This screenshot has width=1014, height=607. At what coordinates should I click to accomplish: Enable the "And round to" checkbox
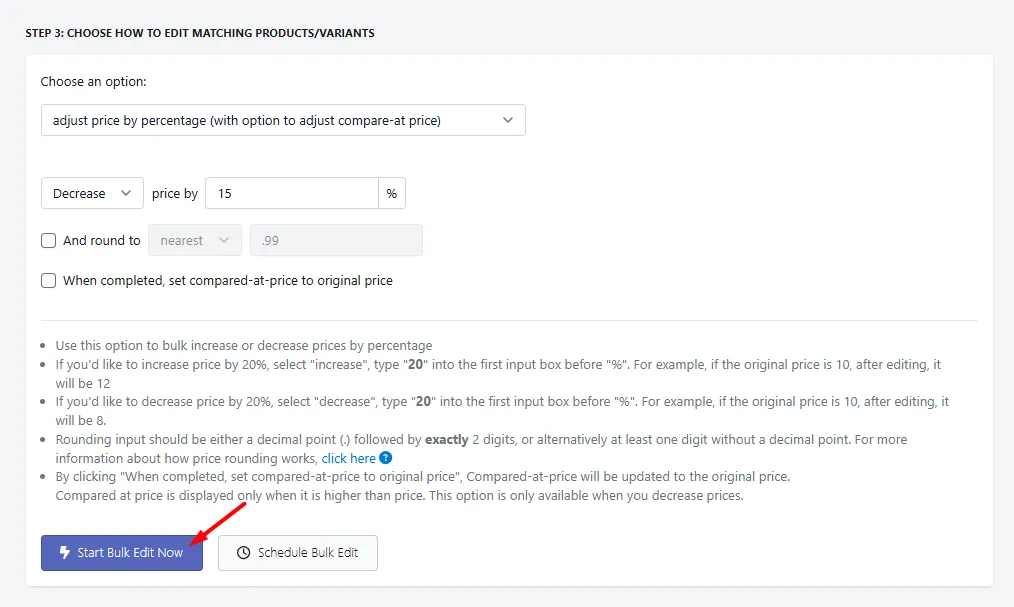[x=49, y=240]
